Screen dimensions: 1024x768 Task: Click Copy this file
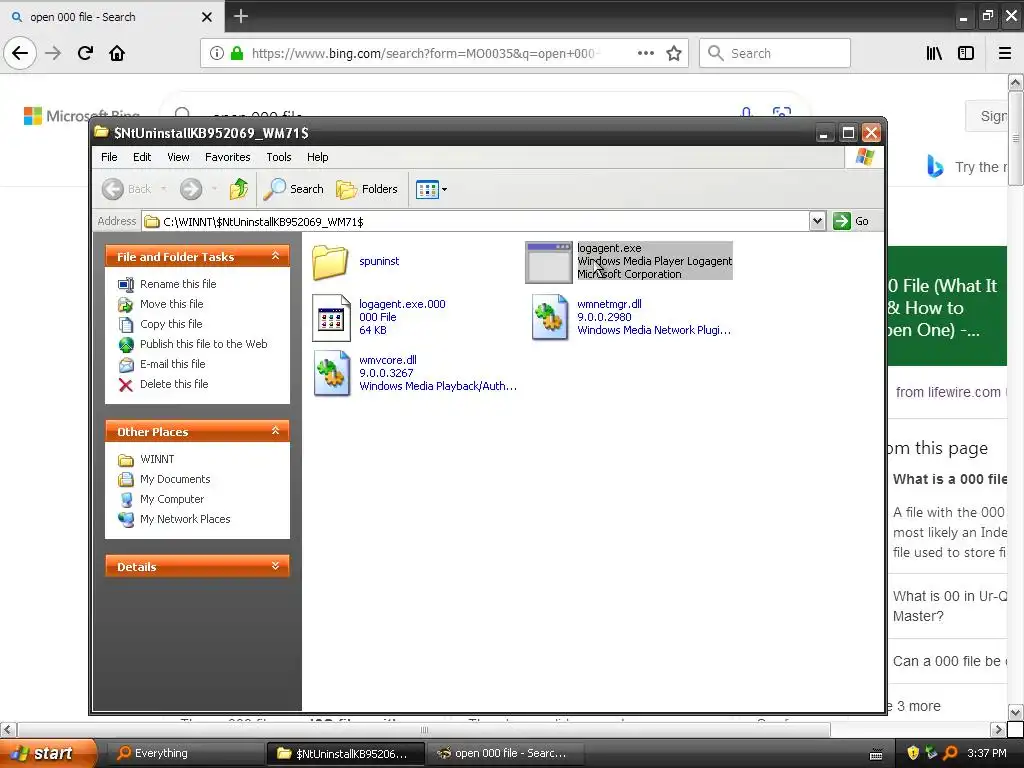click(171, 324)
